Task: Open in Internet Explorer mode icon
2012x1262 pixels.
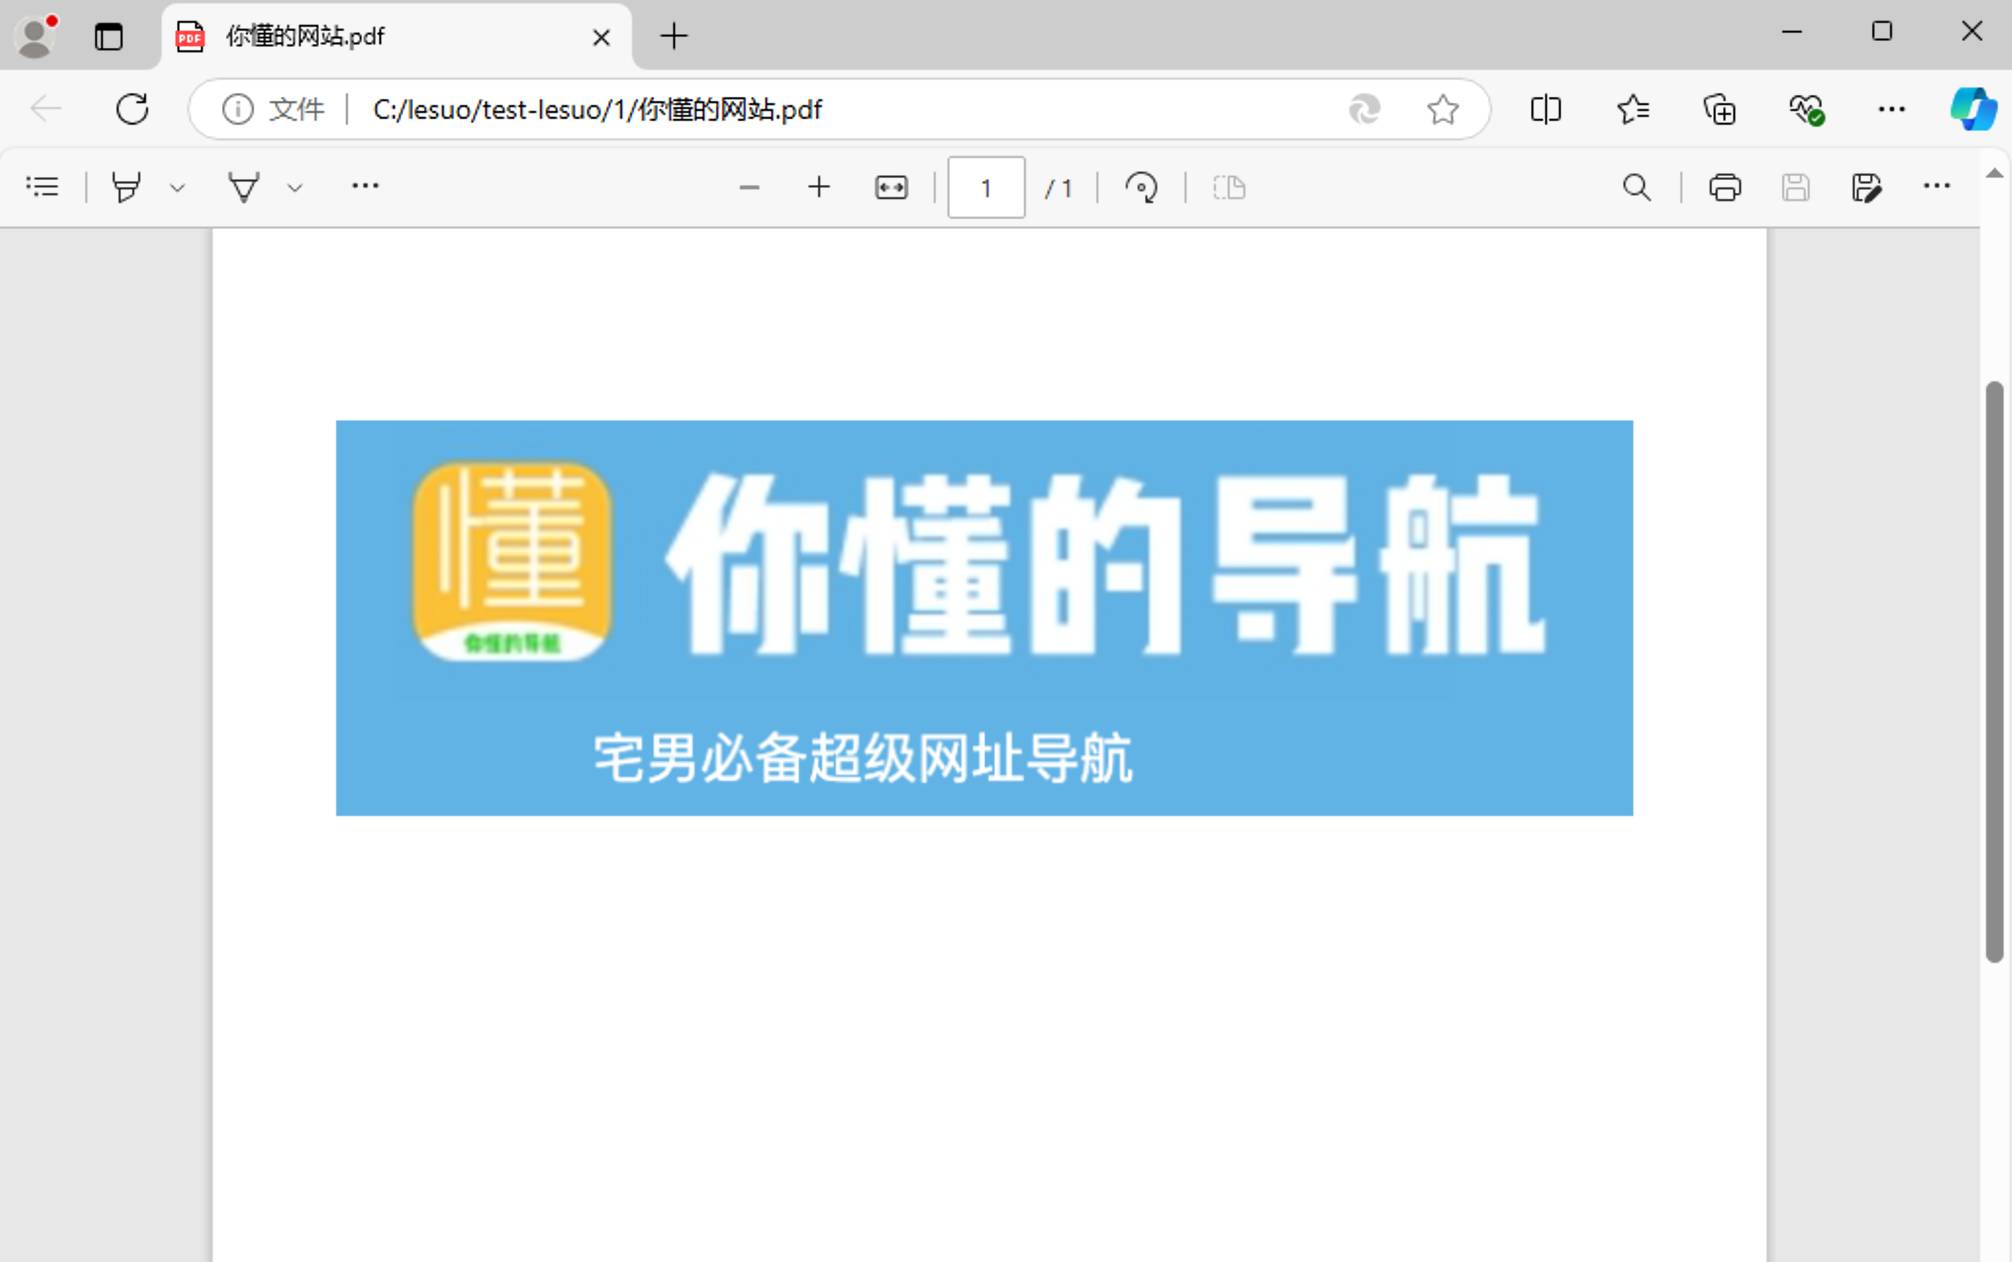Action: 1364,109
